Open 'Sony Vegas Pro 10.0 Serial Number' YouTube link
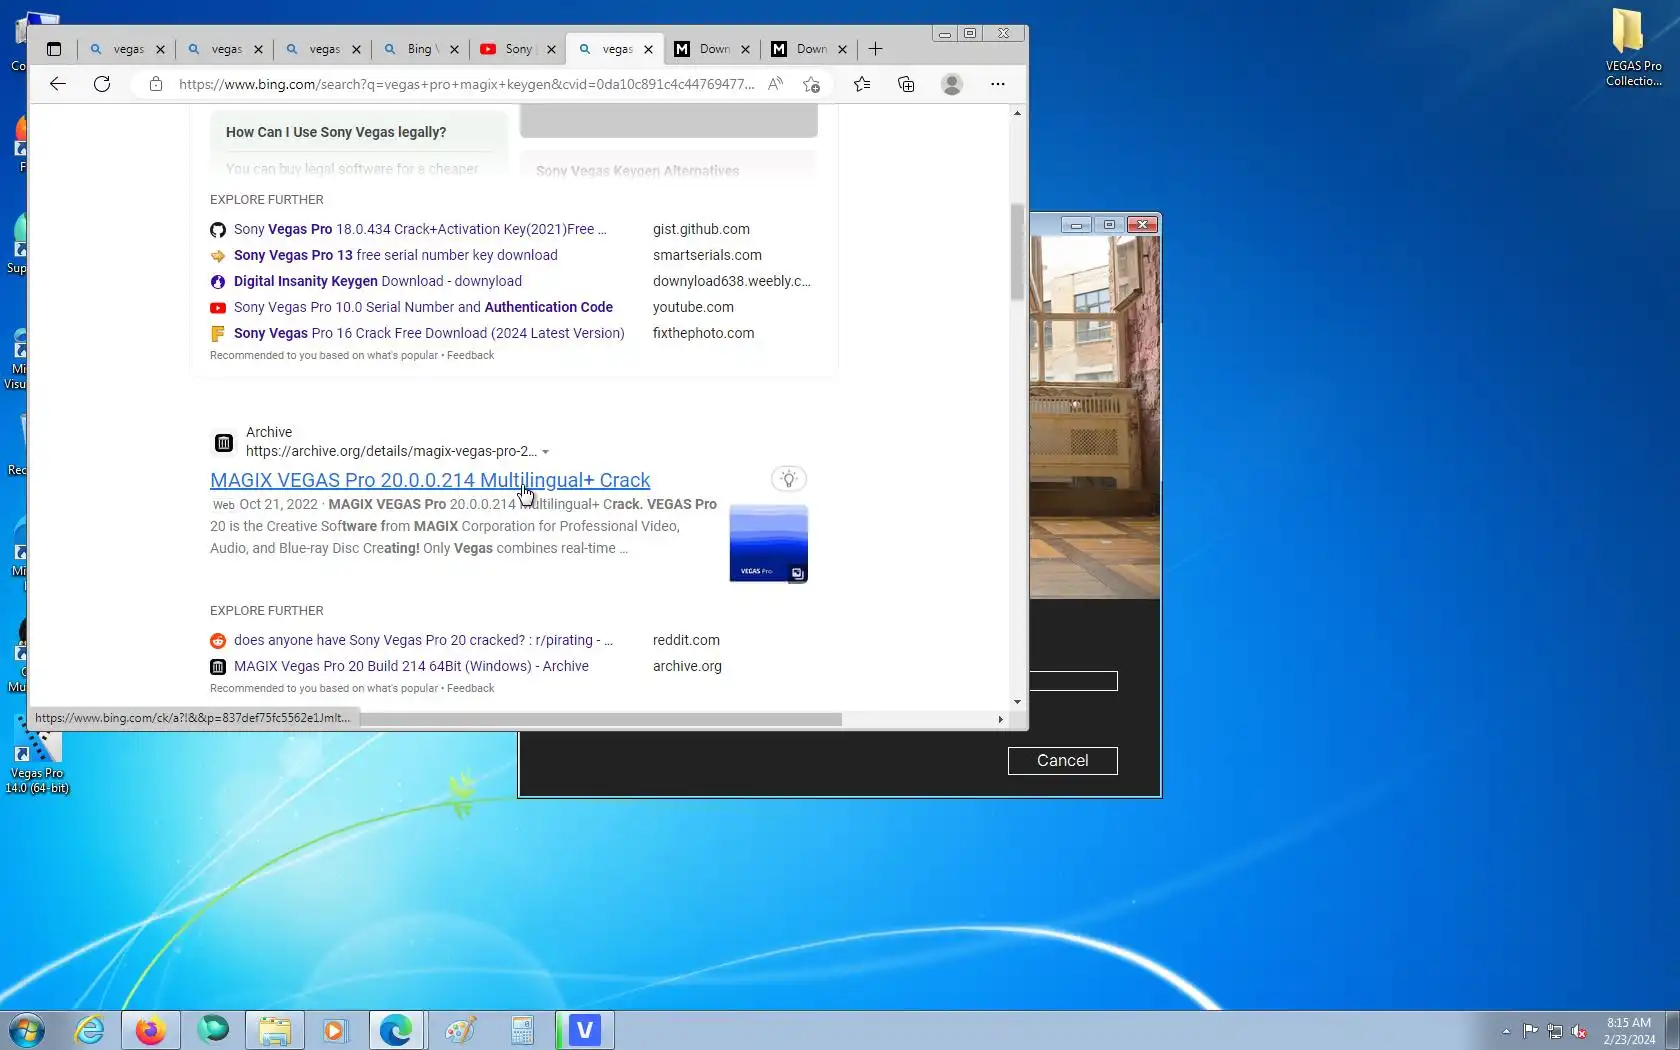The width and height of the screenshot is (1680, 1050). click(423, 307)
